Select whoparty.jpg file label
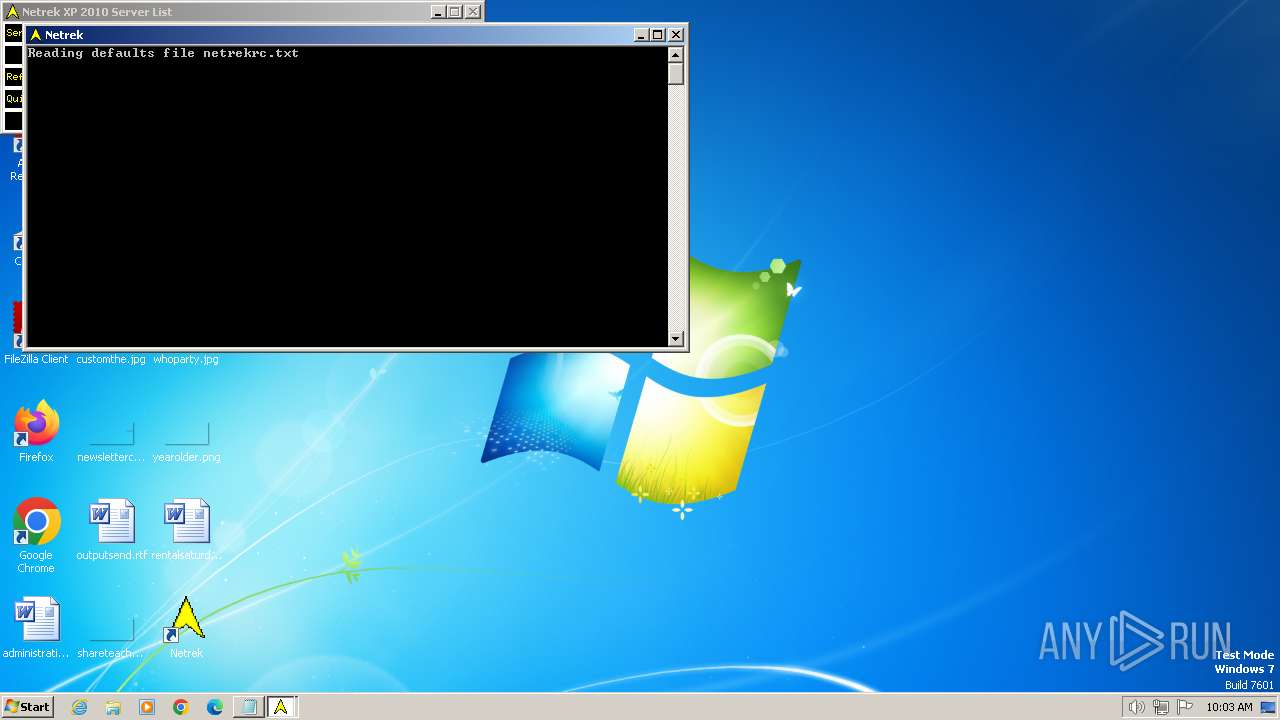 pyautogui.click(x=186, y=359)
